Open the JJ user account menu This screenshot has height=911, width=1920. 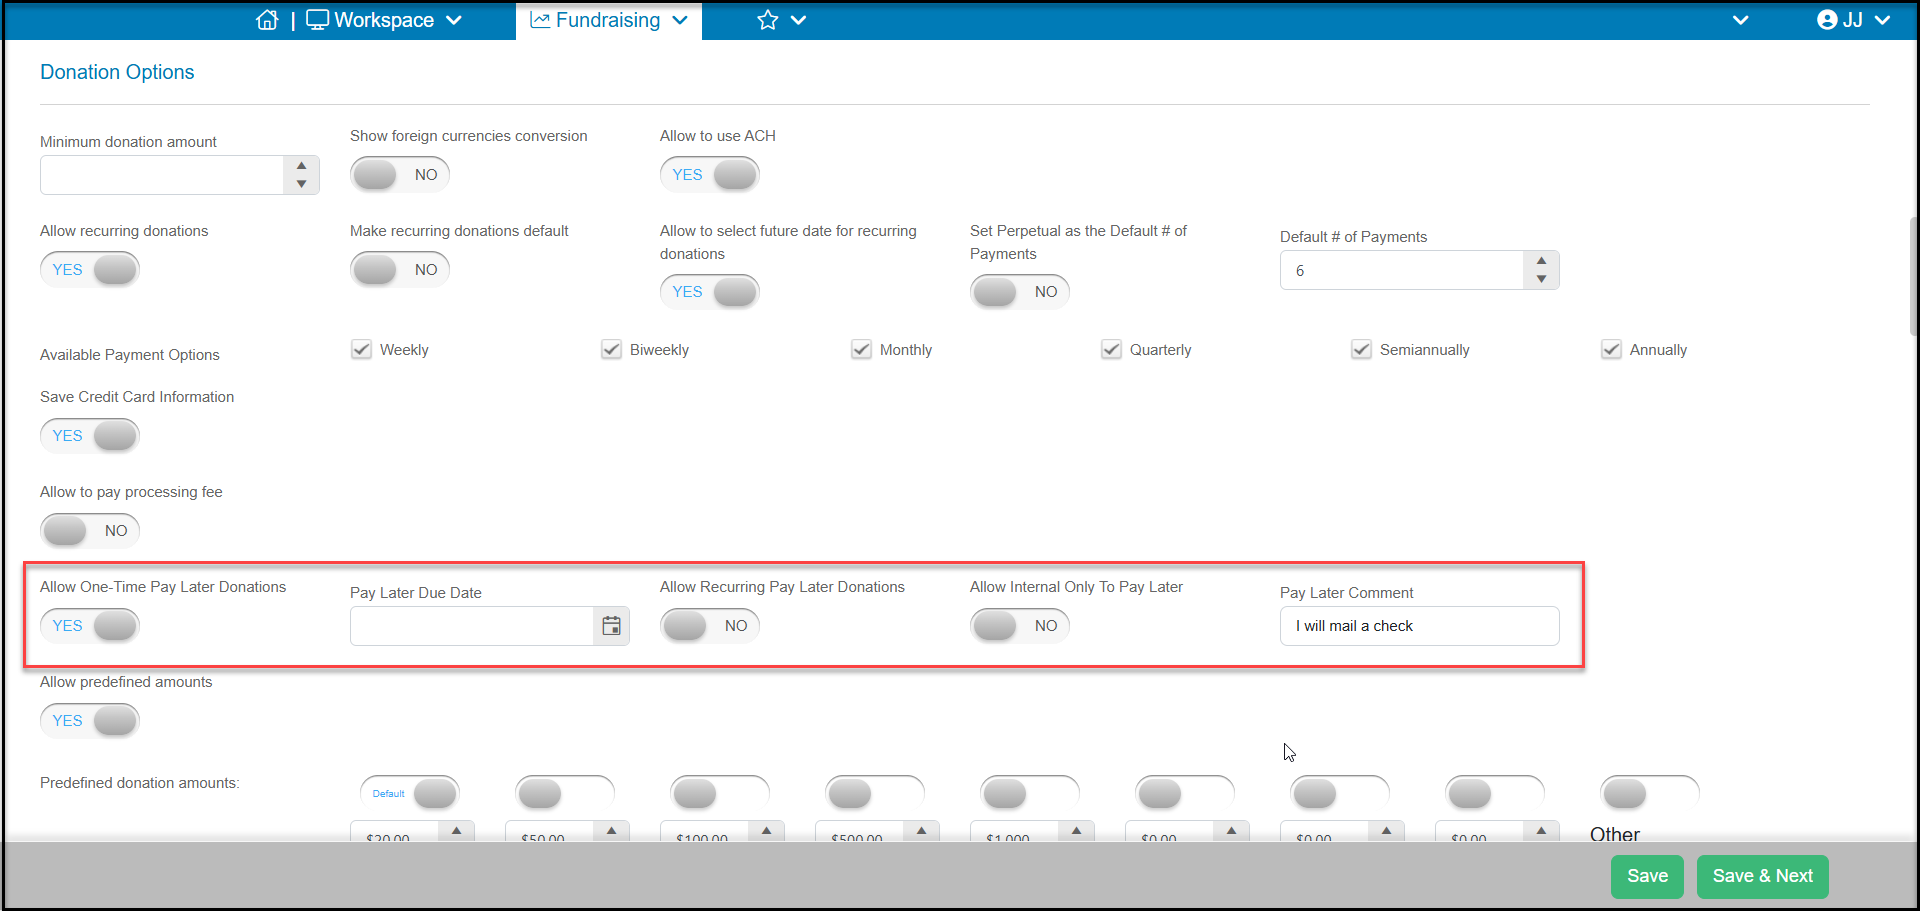point(1853,20)
